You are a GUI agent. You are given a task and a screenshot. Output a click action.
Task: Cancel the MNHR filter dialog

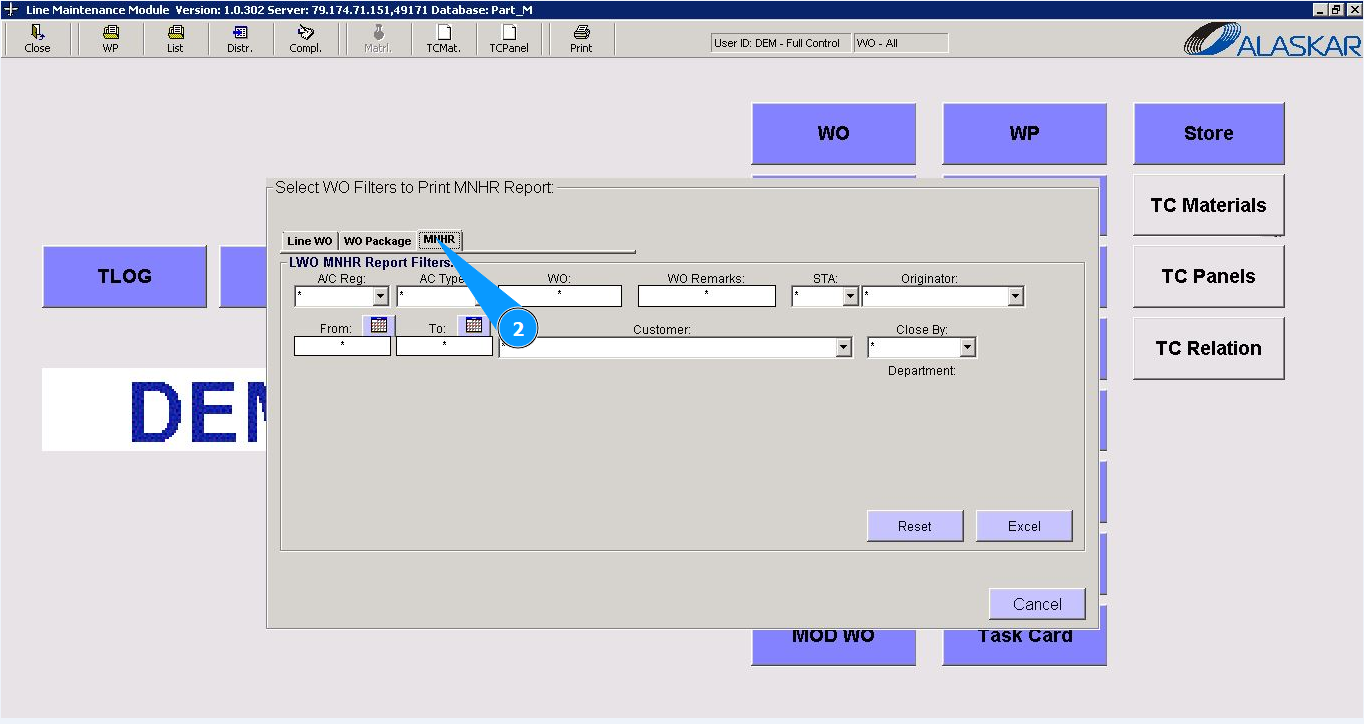[1037, 604]
